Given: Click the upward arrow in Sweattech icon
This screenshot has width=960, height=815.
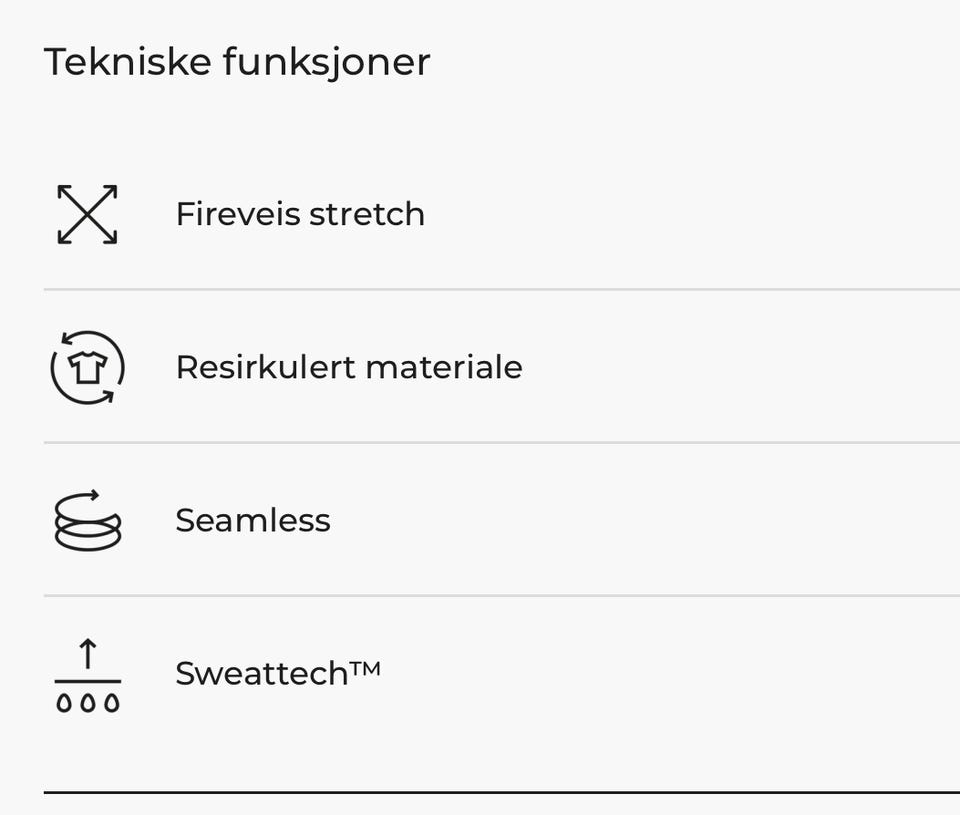Looking at the screenshot, I should (88, 654).
